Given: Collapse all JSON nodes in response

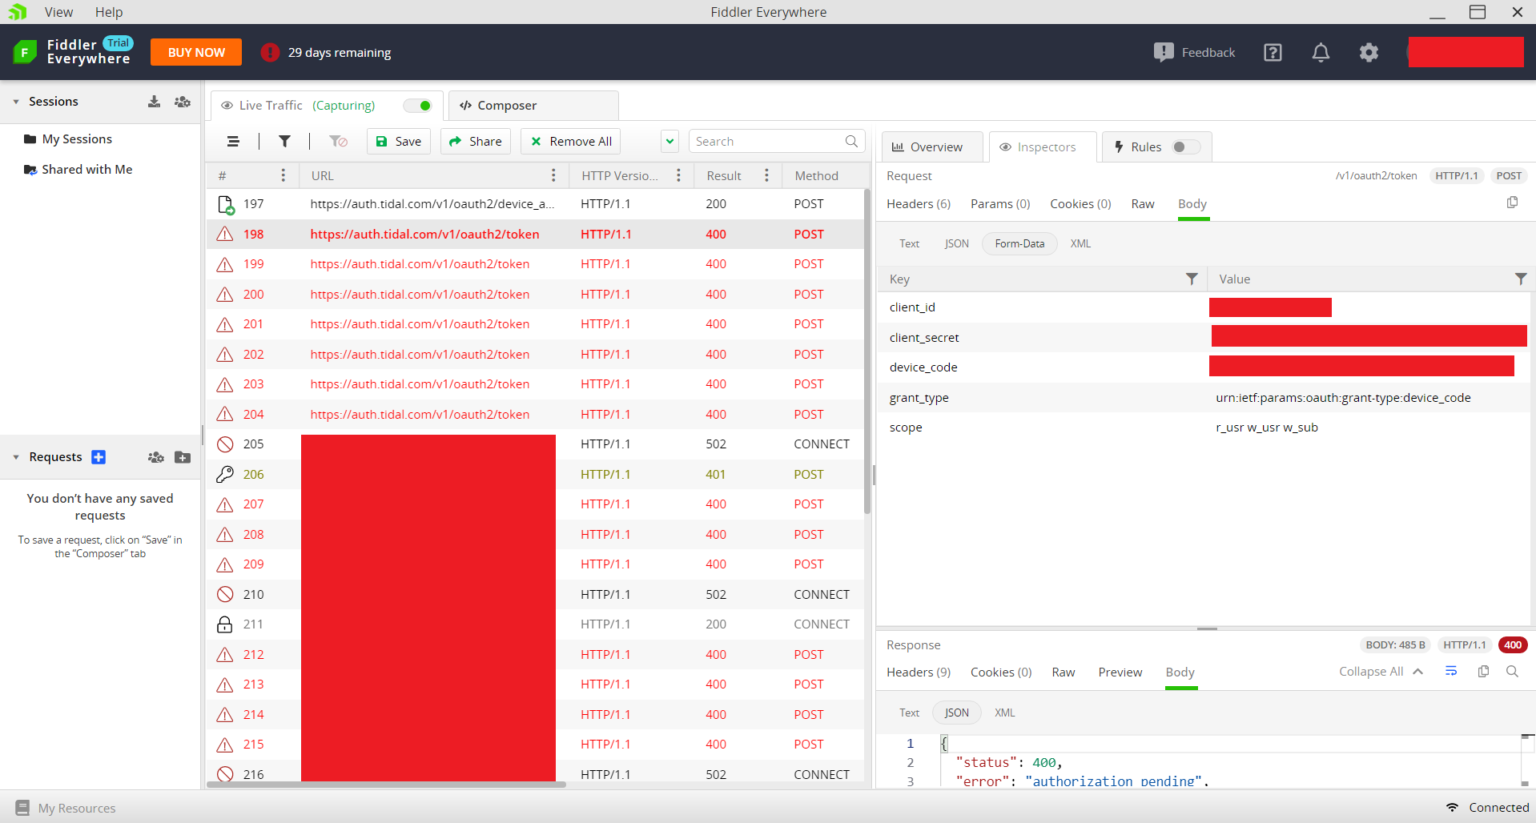Looking at the screenshot, I should coord(1381,671).
